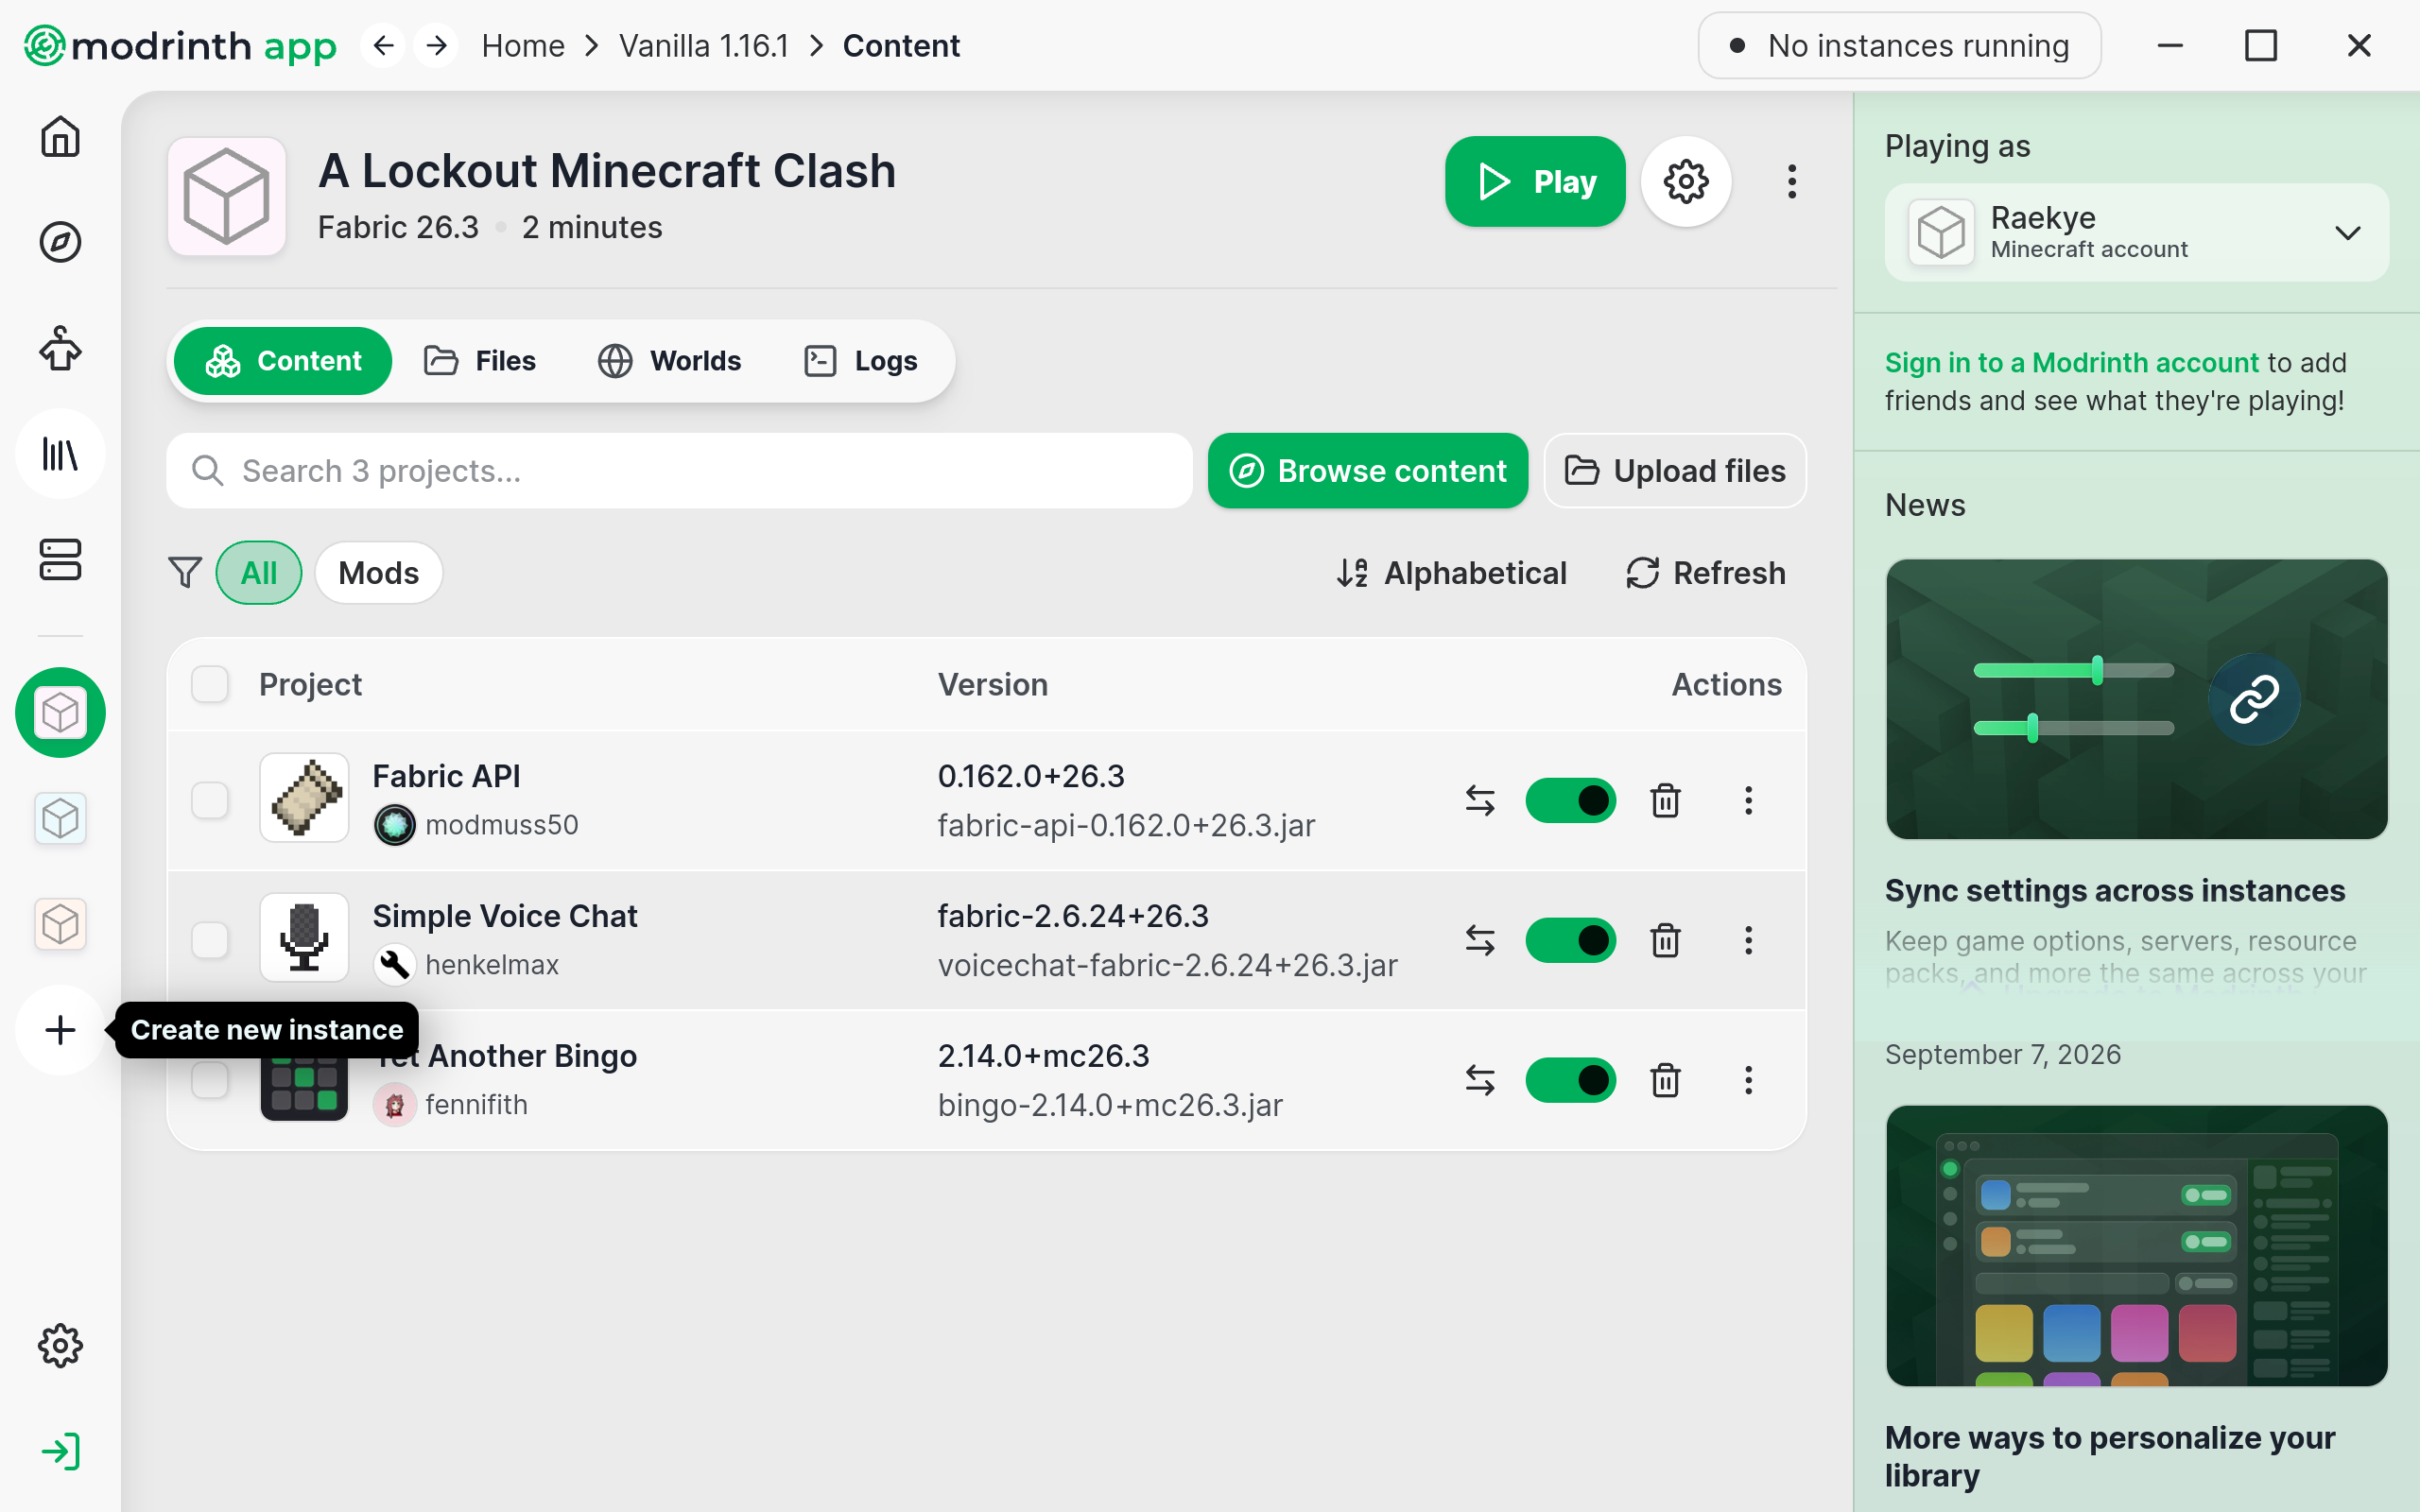Click Sign in to a Modrinth account link

[2072, 362]
